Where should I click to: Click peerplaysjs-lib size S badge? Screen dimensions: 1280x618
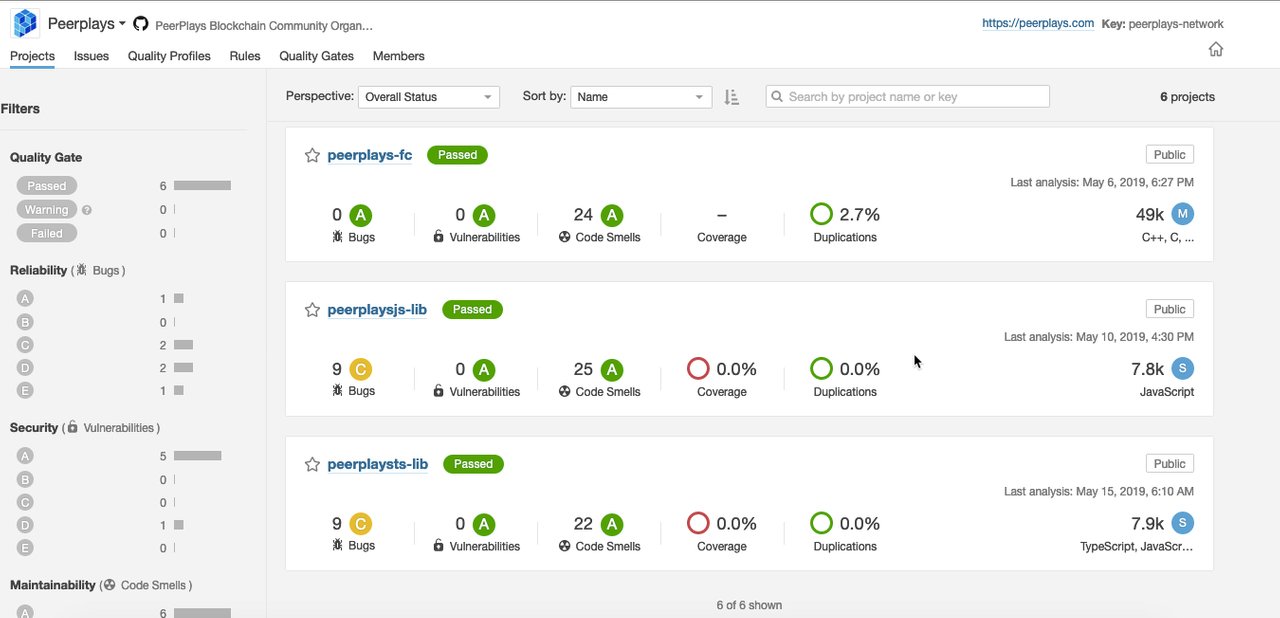coord(1183,369)
